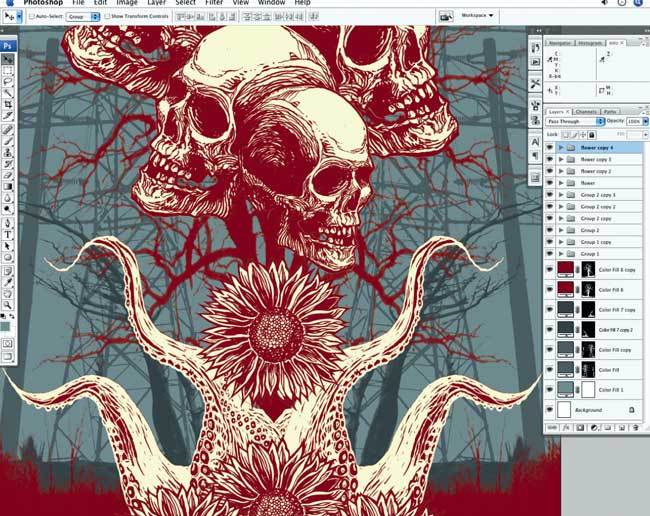Click Color Fill 1 teal color thumbnail
Viewport: 650px width, 516px height.
tap(565, 390)
